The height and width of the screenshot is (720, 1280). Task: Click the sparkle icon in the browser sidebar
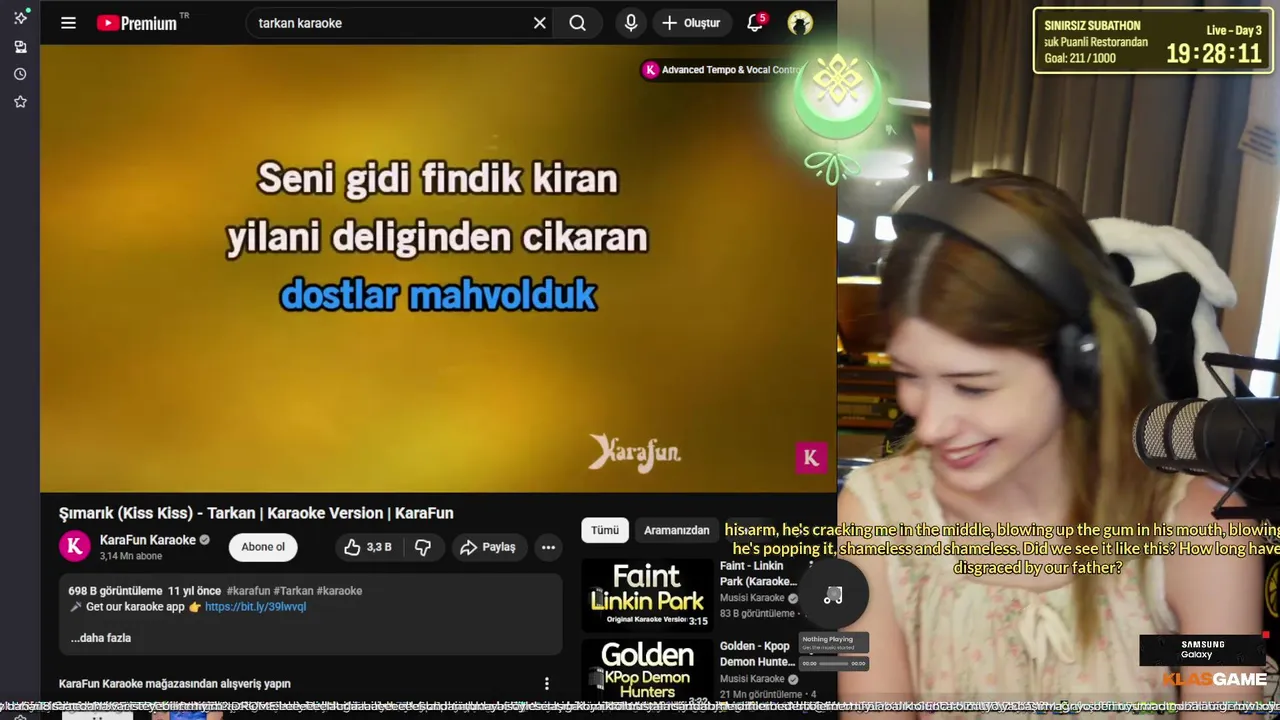tap(20, 17)
